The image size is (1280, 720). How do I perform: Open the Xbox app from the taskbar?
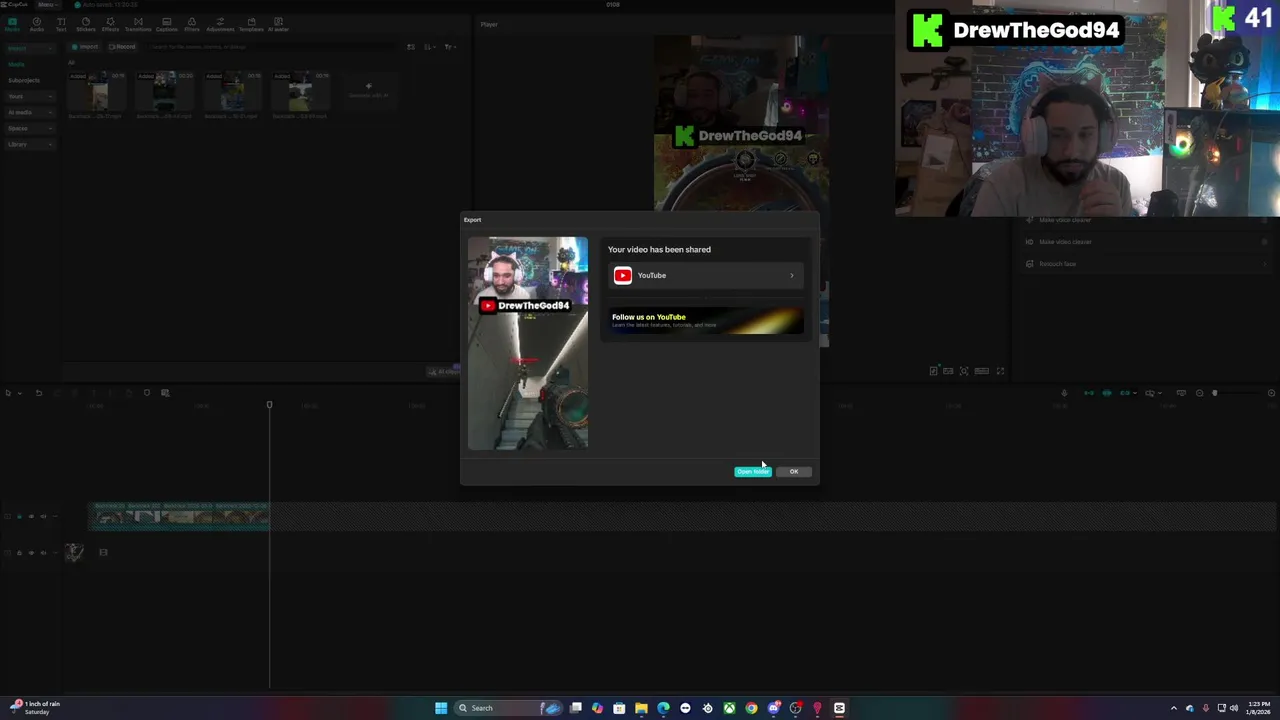(x=729, y=708)
